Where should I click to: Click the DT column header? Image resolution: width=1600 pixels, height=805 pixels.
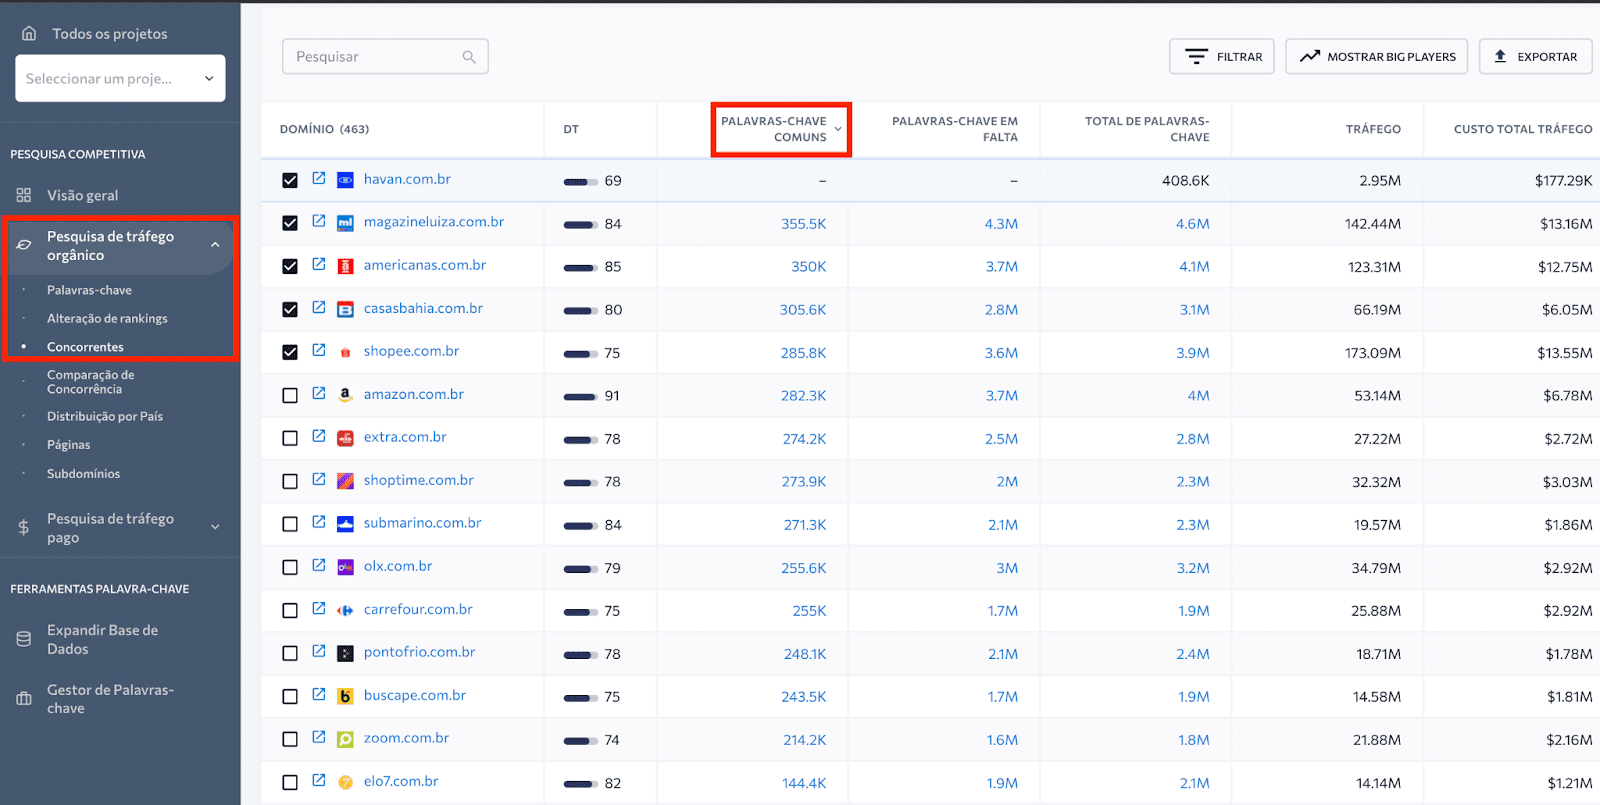(x=571, y=129)
